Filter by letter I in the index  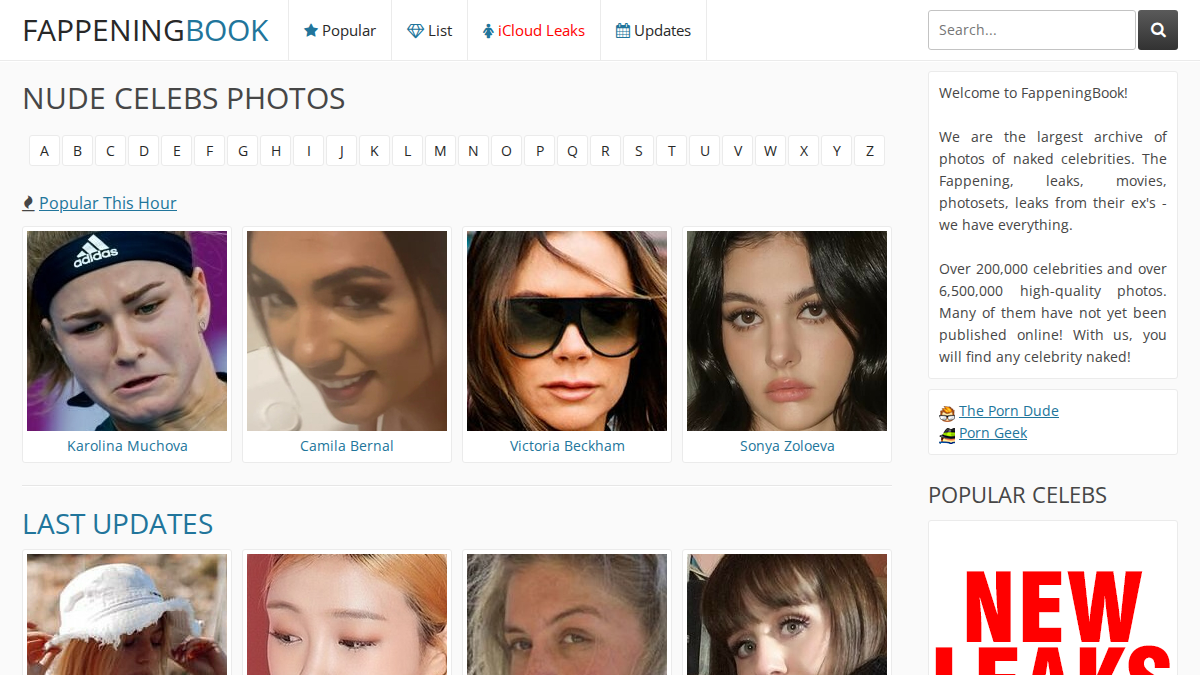pos(308,151)
